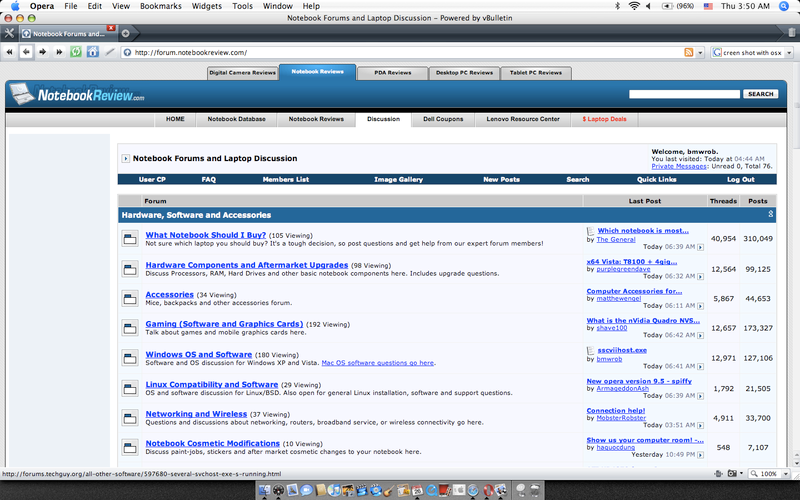
Task: Click the US flag input menu
Action: tap(708, 6)
